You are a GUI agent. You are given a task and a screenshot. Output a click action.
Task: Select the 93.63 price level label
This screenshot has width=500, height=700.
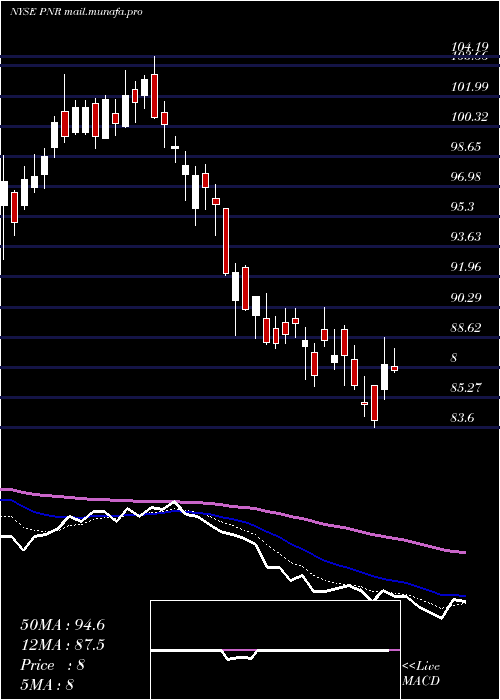[x=467, y=237]
